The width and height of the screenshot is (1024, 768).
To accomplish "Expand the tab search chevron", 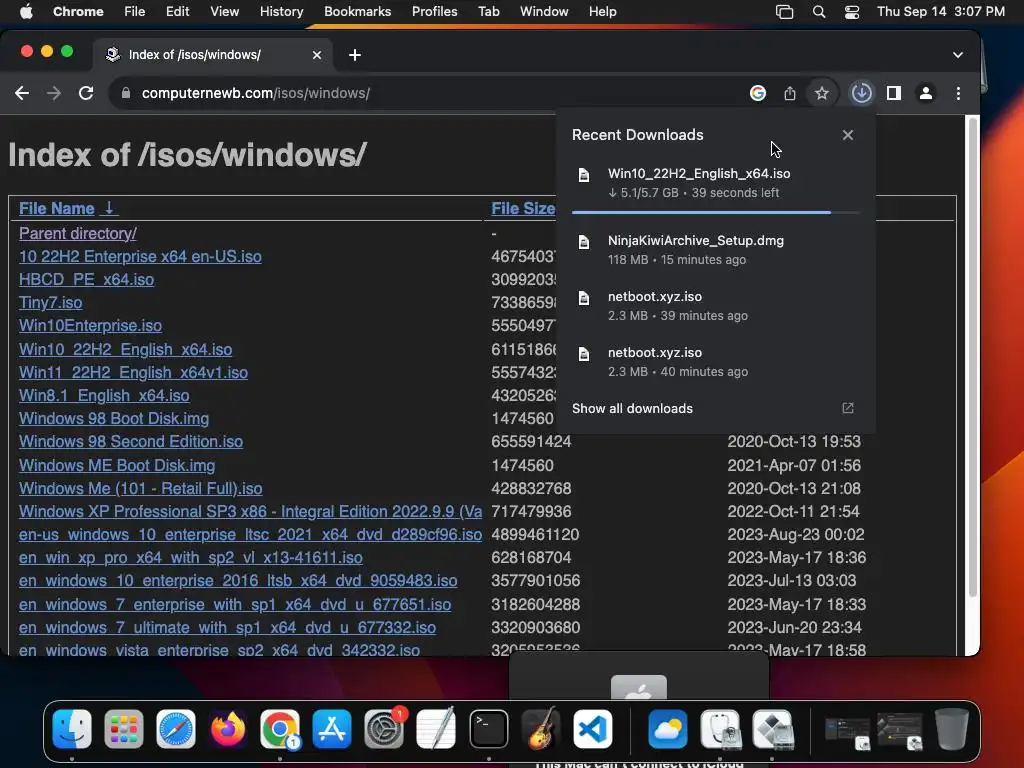I will click(957, 55).
